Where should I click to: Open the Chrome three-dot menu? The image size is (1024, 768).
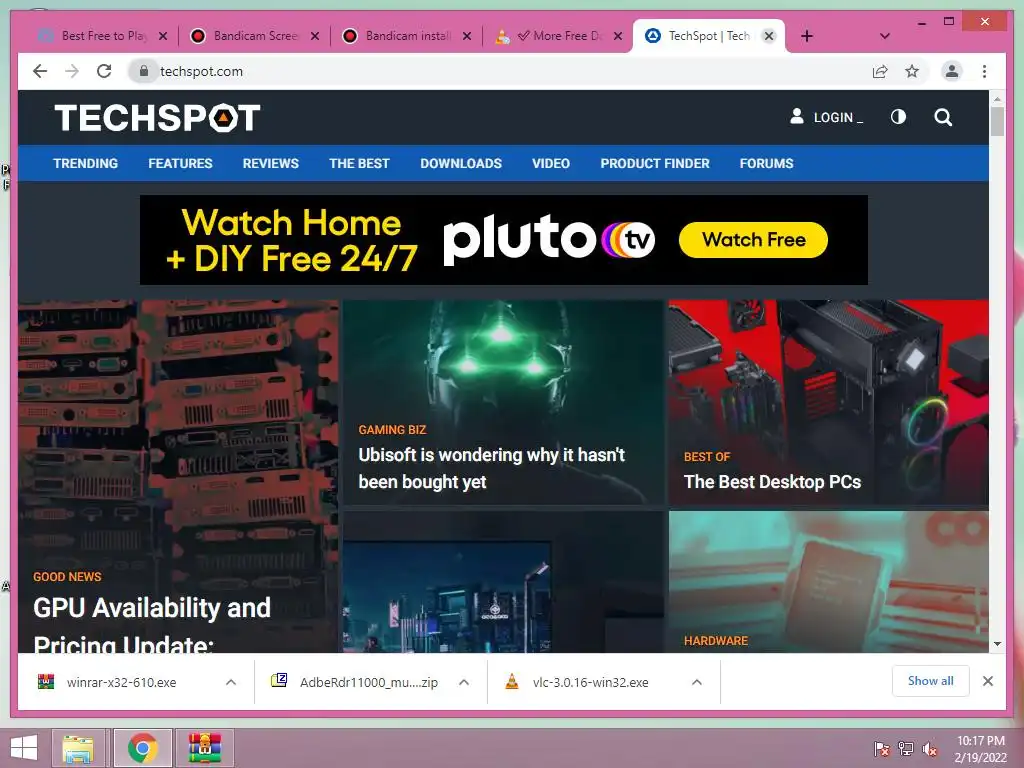tap(984, 71)
